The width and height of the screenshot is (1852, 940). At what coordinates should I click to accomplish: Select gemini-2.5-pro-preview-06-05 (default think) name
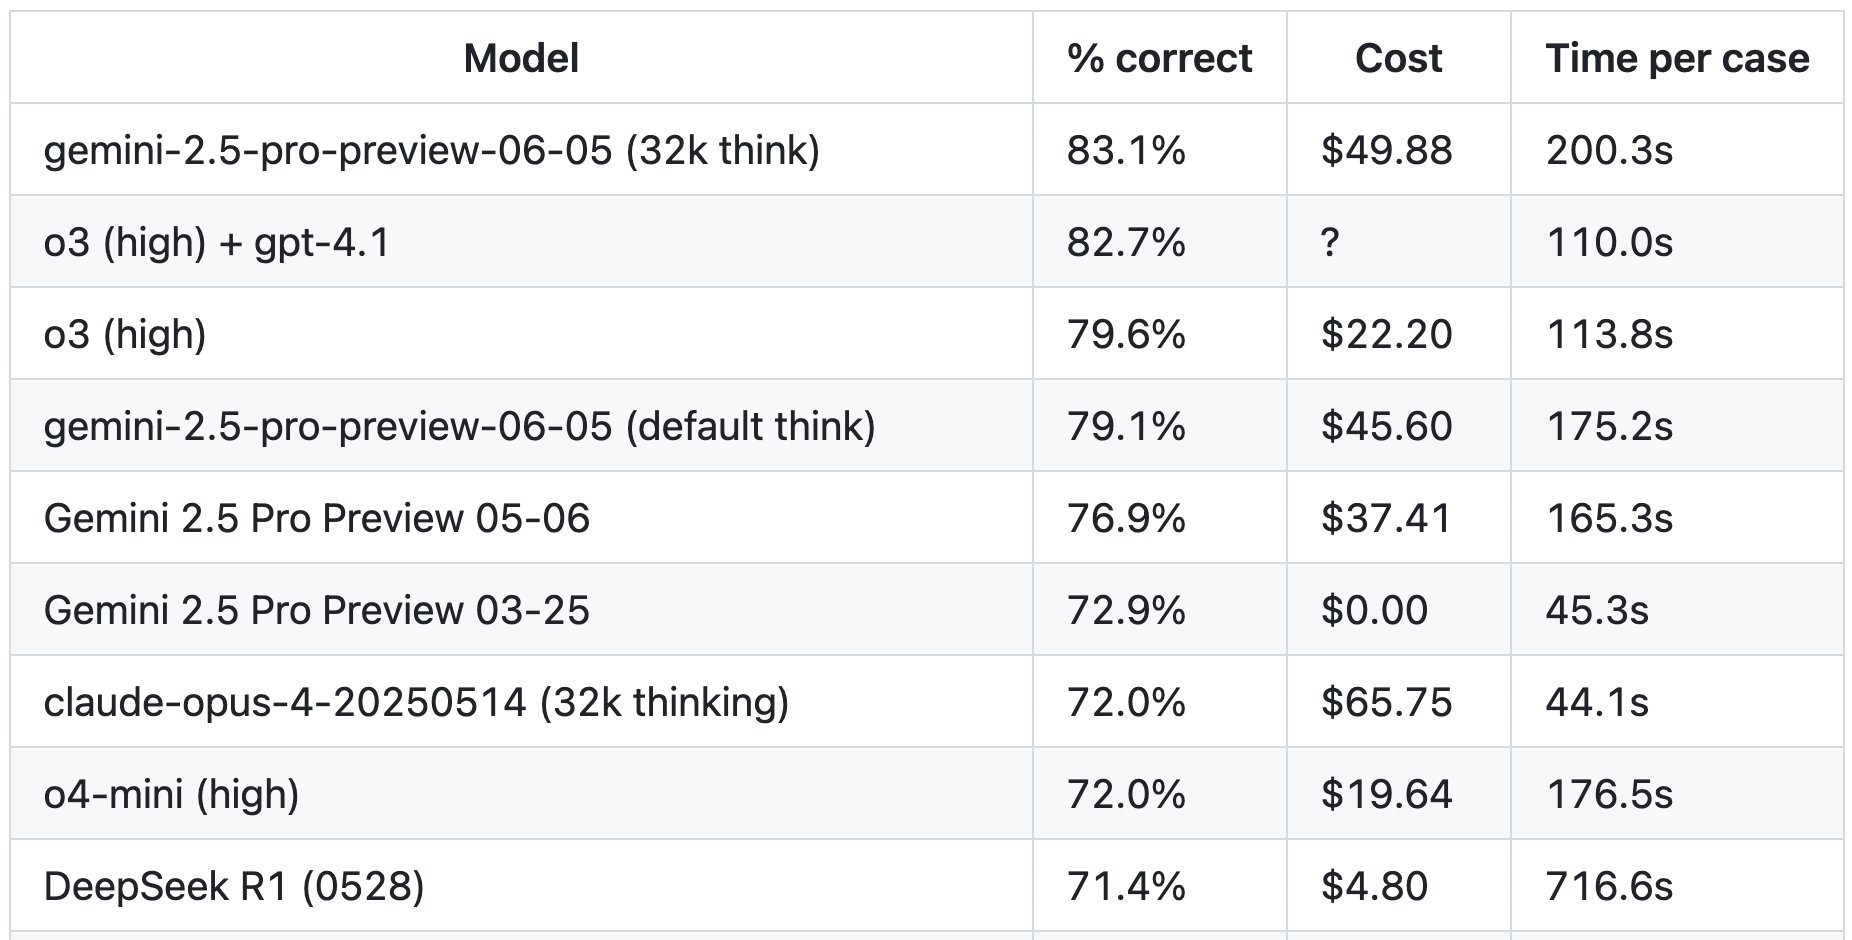click(x=460, y=426)
